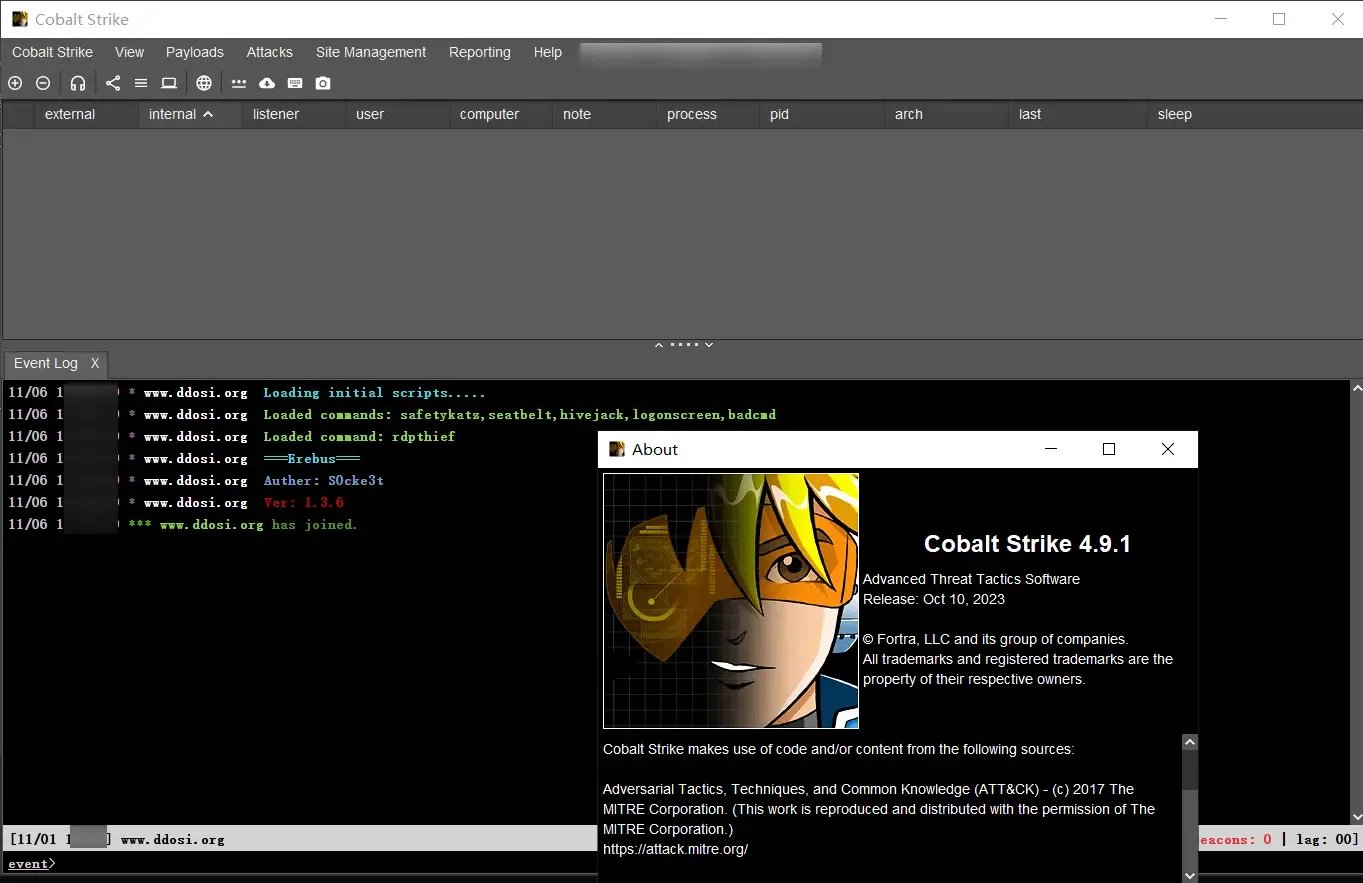The height and width of the screenshot is (883, 1363).
Task: Select the Event Log tab
Action: pos(46,363)
